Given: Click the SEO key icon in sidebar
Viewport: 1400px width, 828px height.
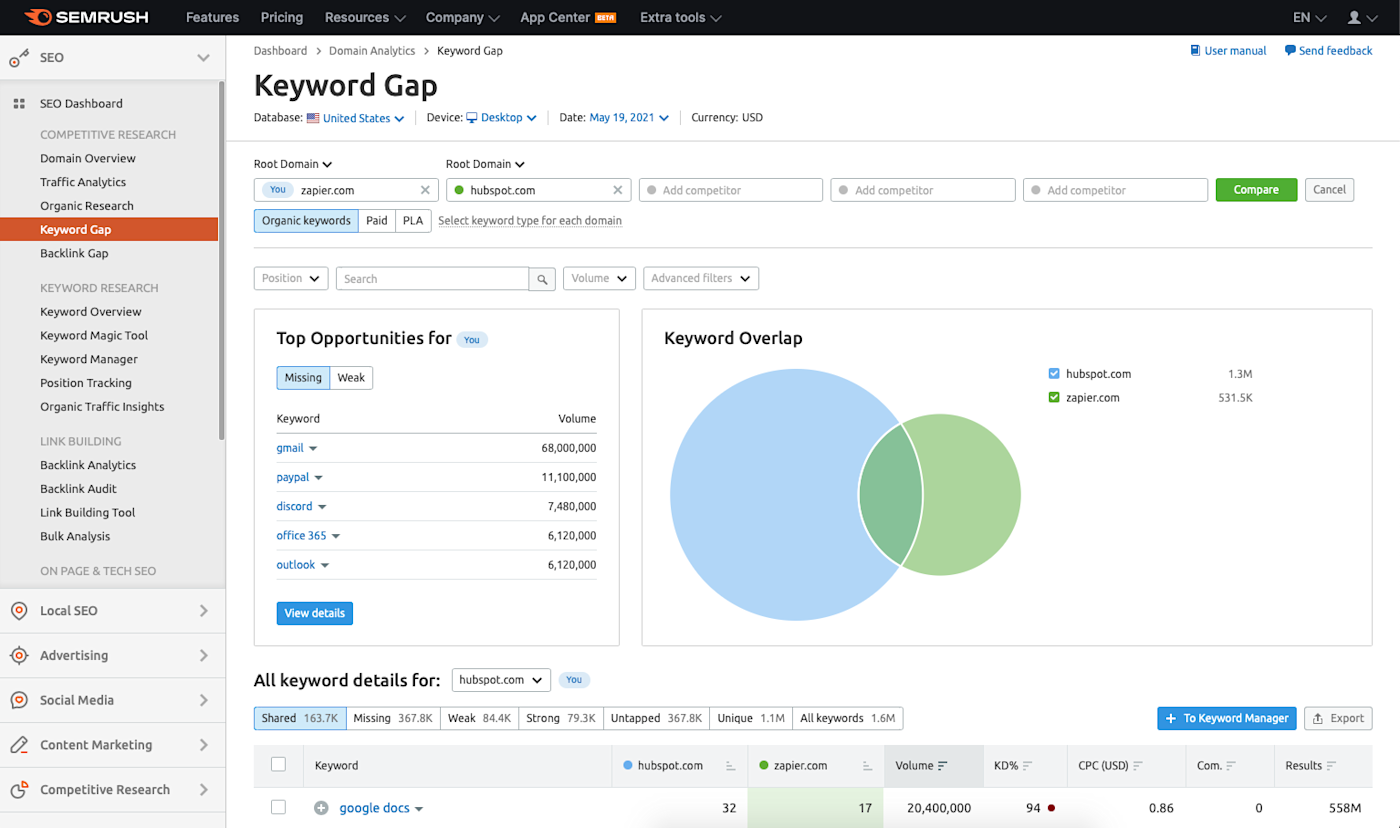Looking at the screenshot, I should pyautogui.click(x=19, y=58).
